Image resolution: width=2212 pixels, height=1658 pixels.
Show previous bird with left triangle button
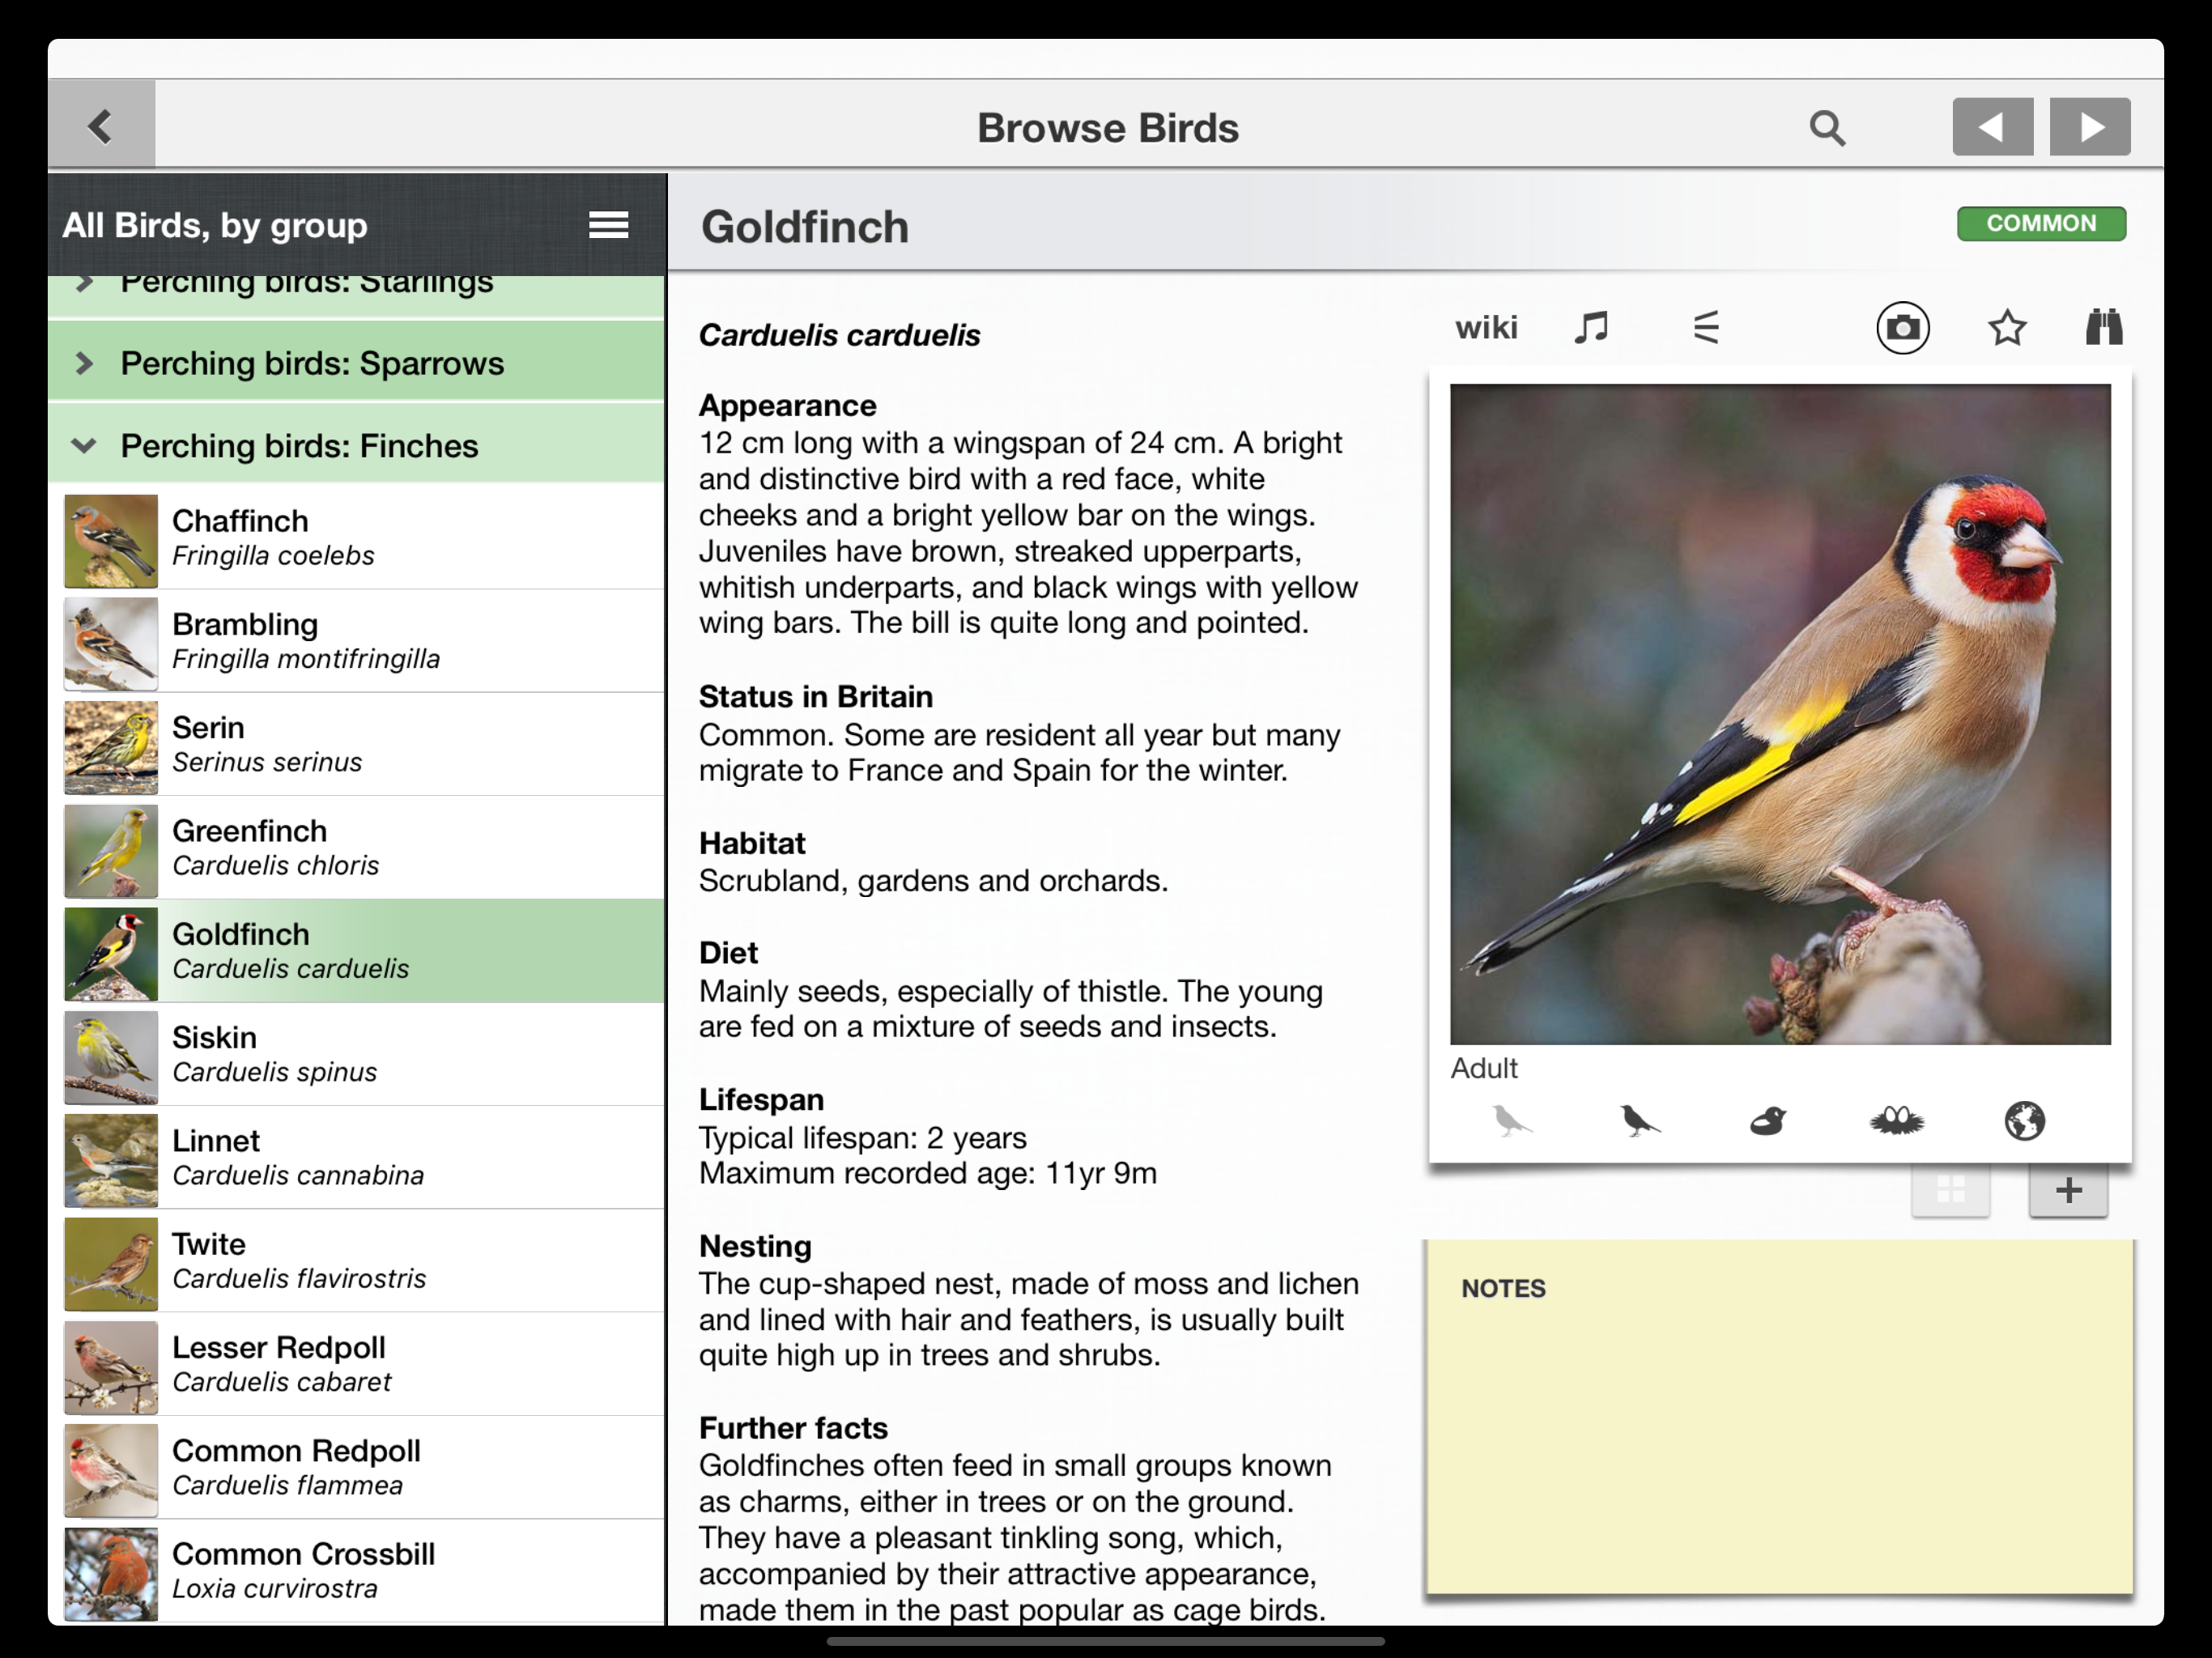tap(1992, 127)
